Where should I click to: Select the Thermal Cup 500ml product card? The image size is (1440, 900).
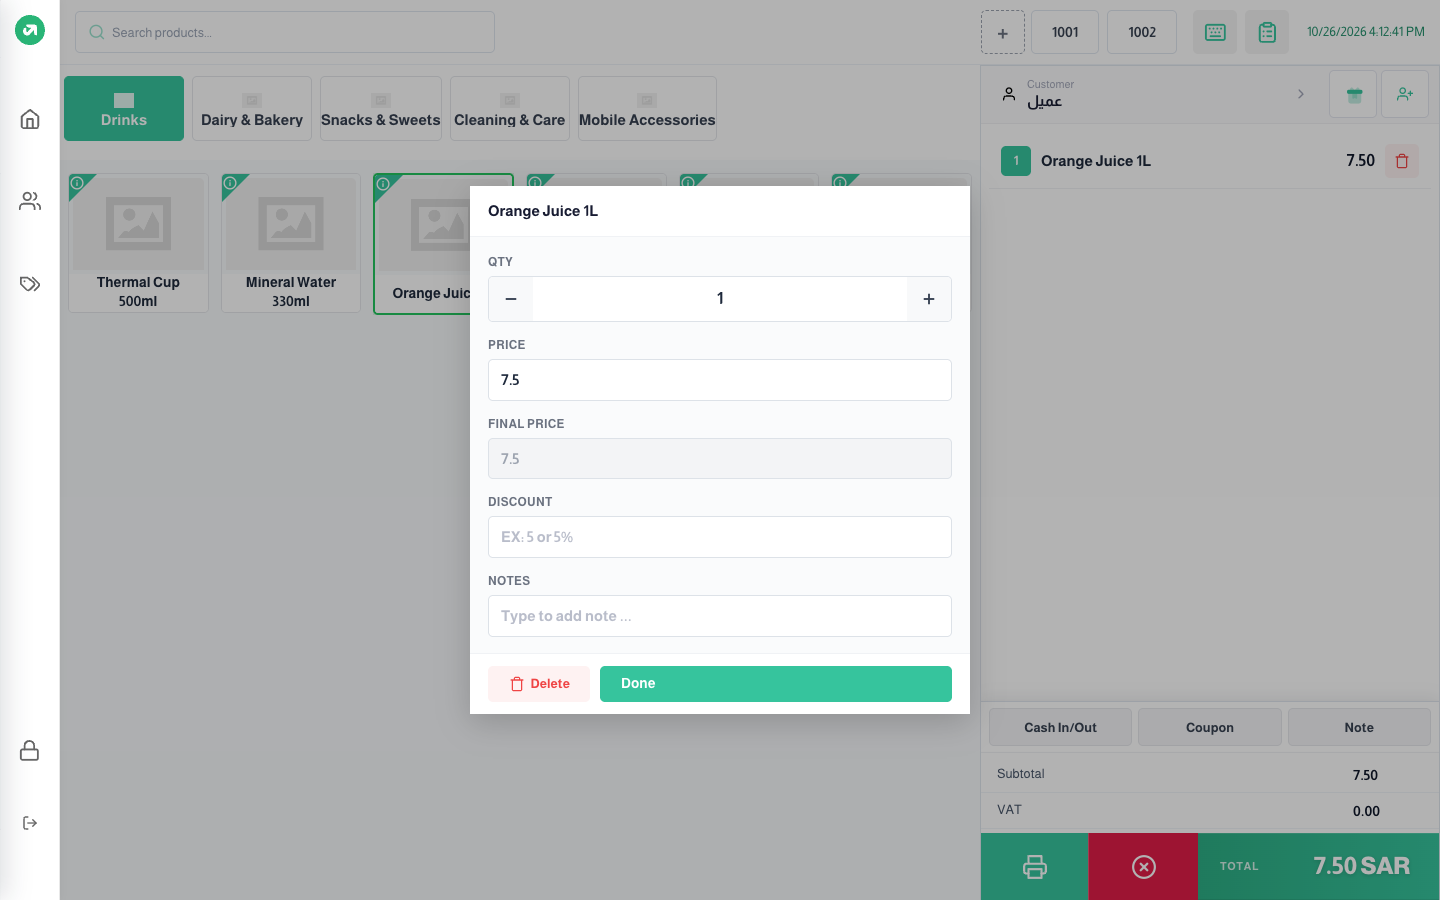click(x=138, y=243)
